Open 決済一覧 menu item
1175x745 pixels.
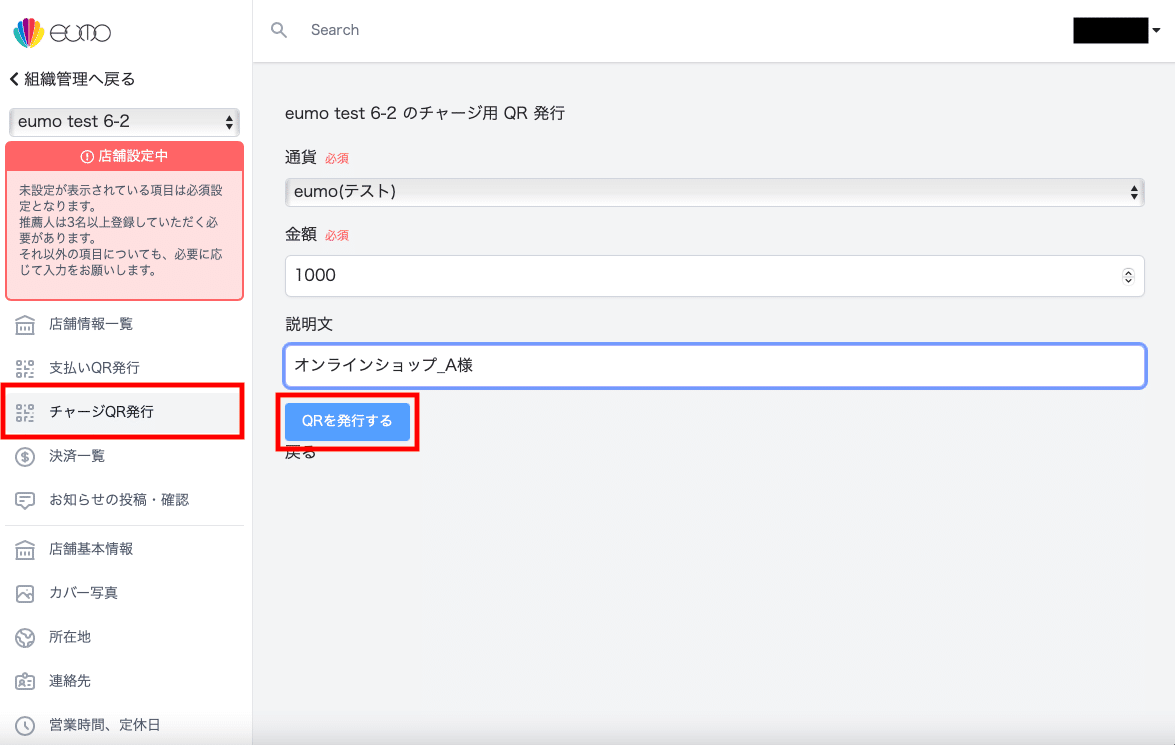tap(124, 456)
